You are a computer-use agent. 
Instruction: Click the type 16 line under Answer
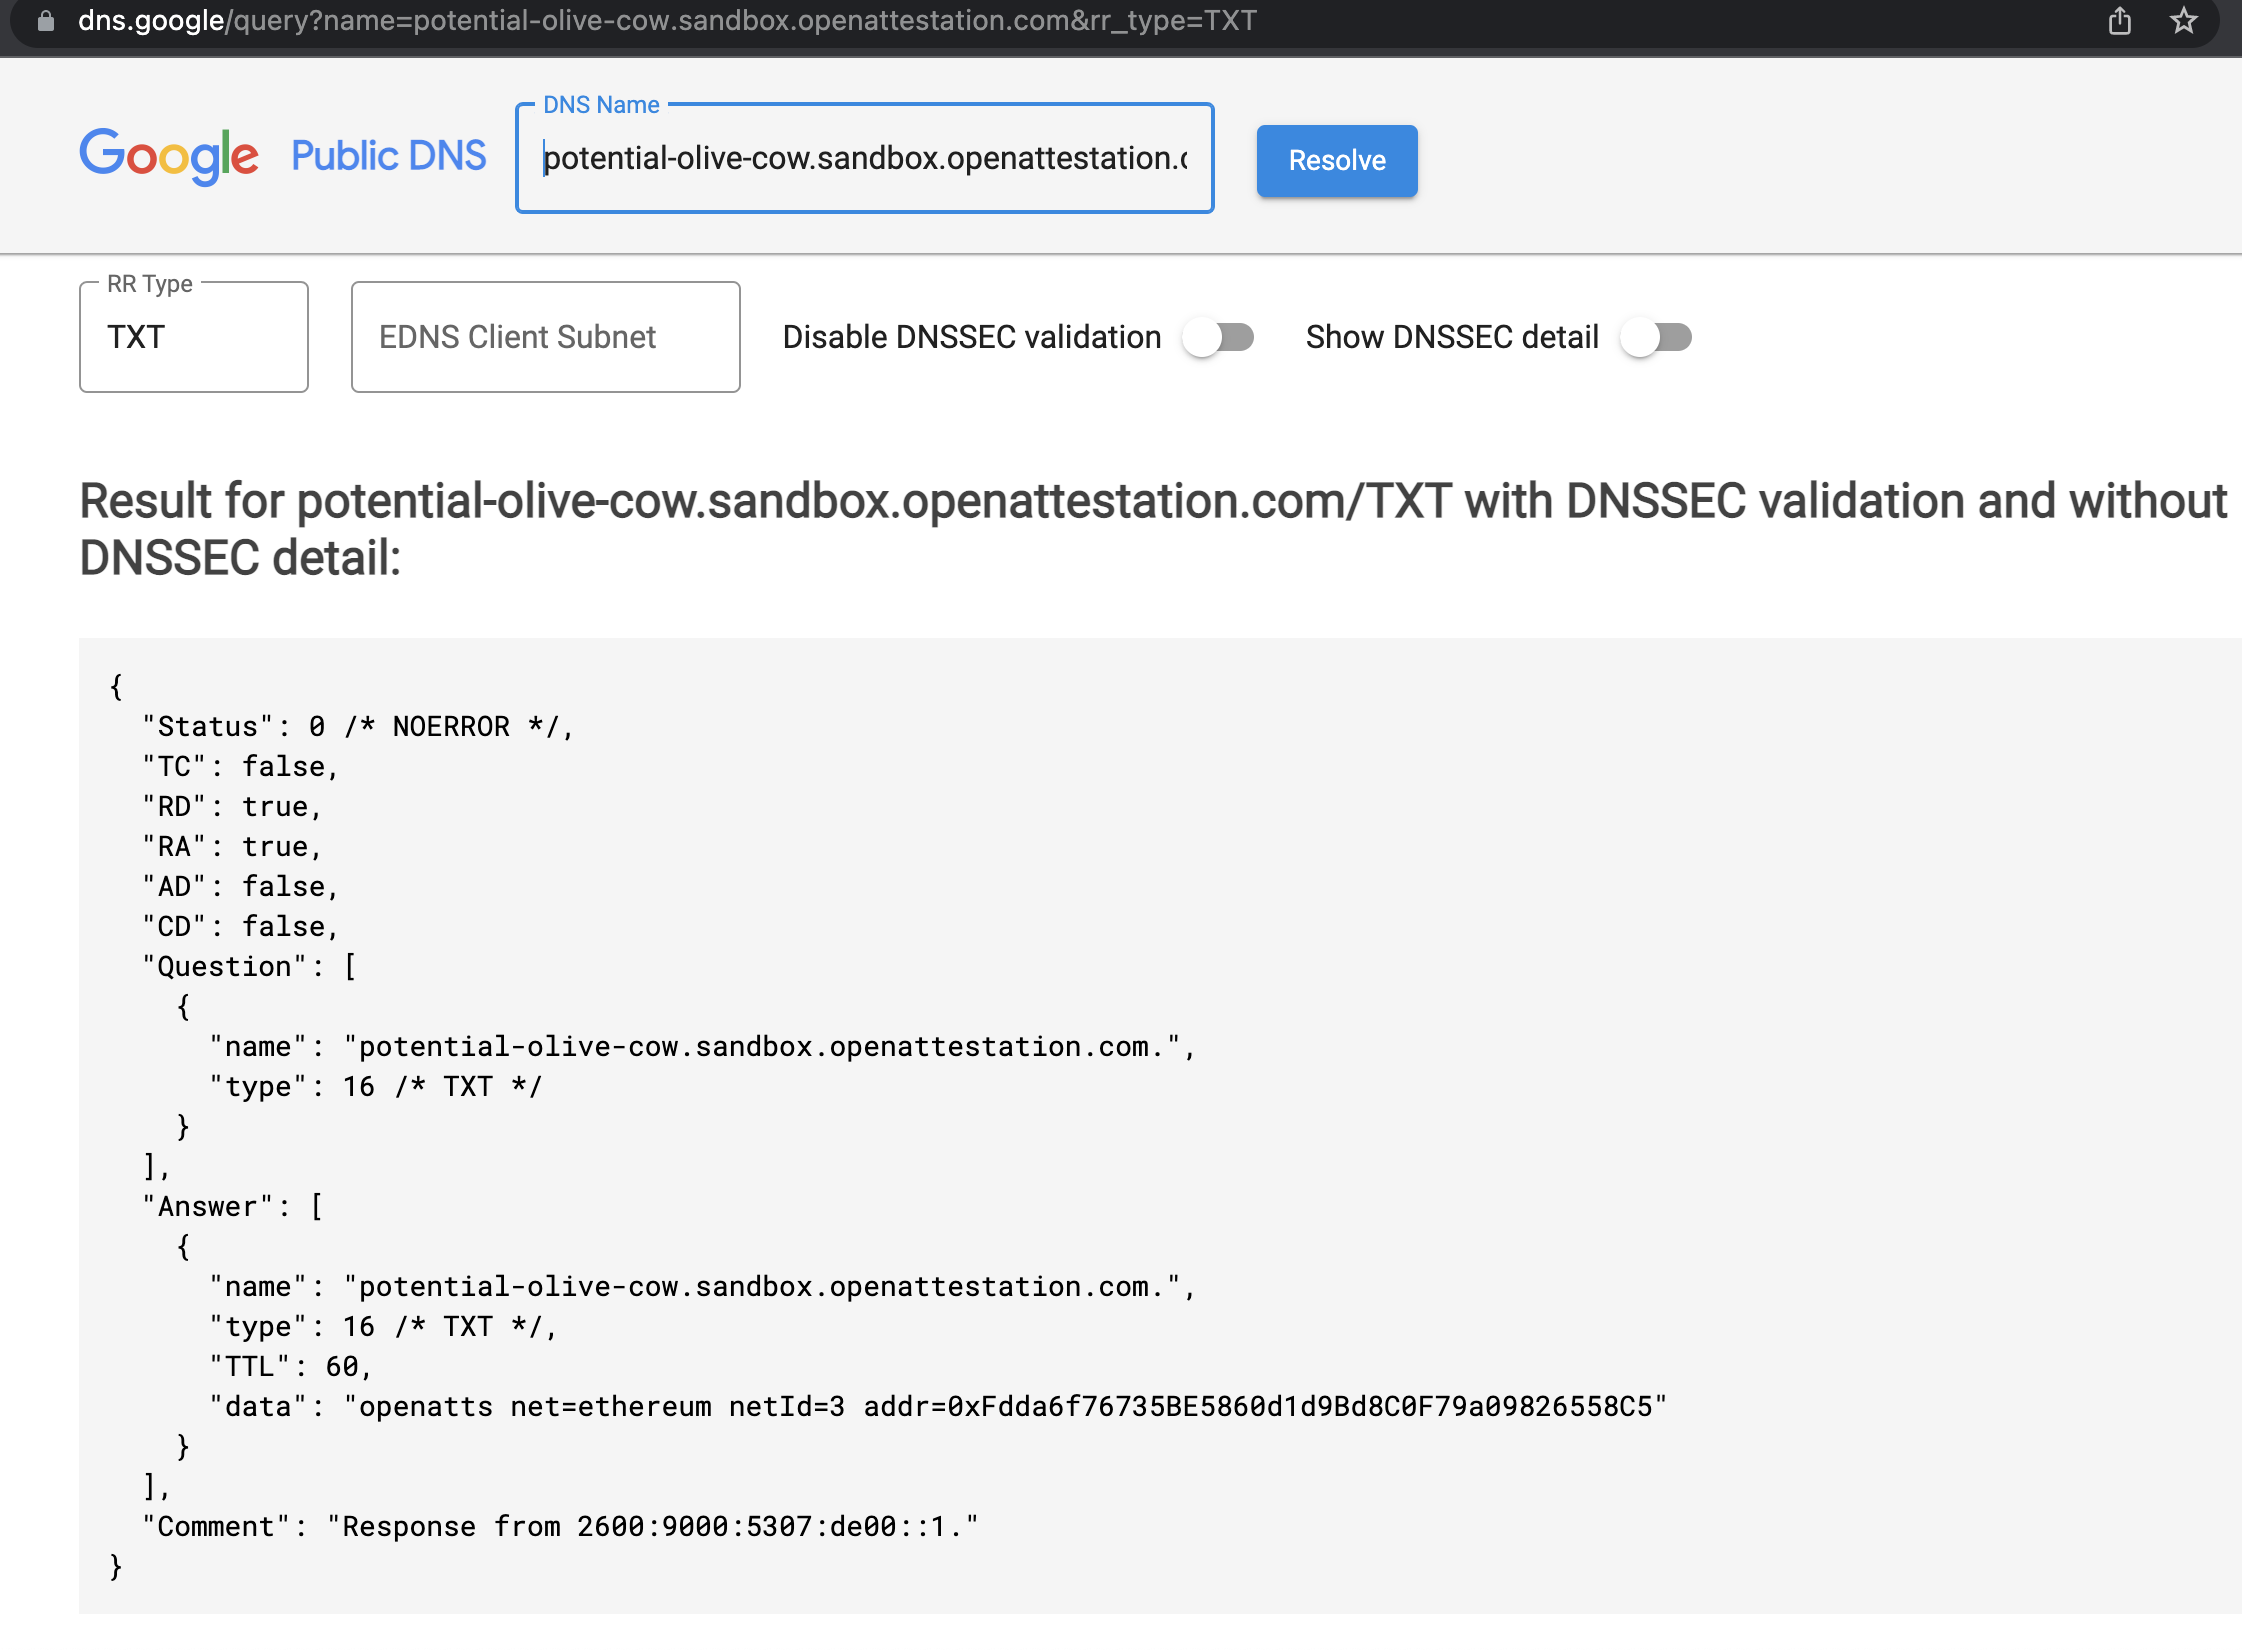383,1327
